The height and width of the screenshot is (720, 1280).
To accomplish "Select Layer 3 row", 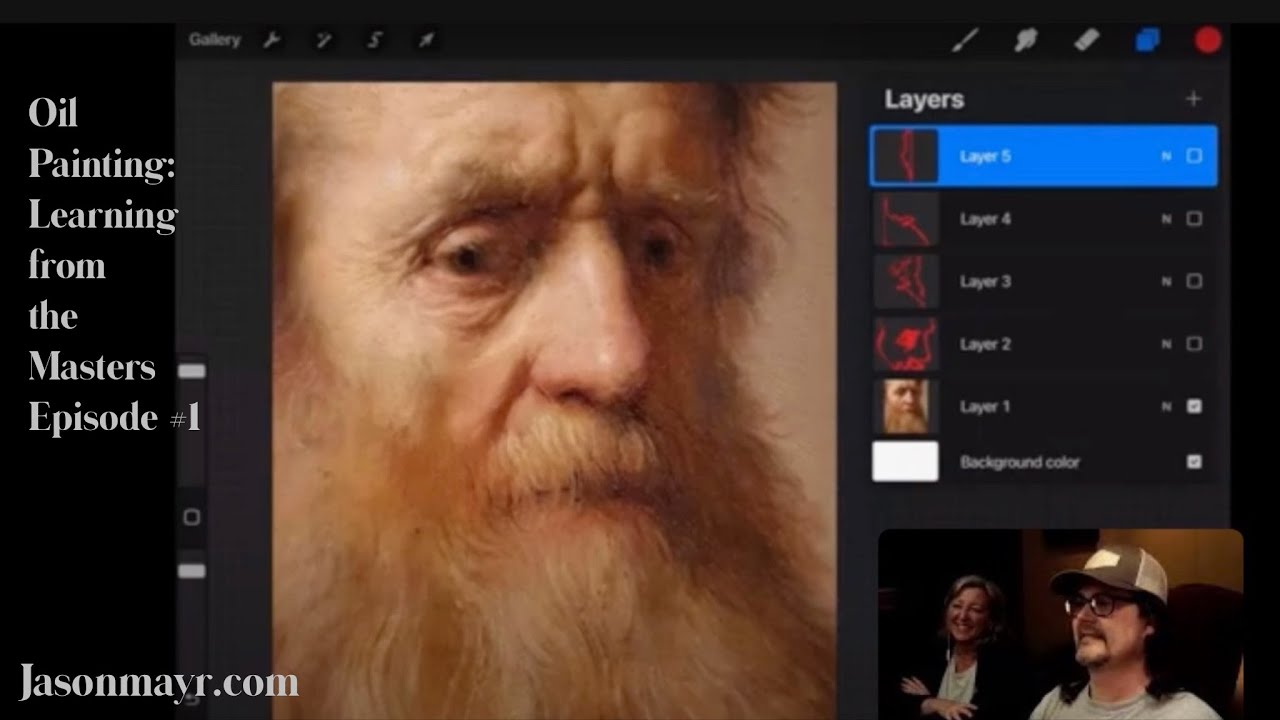I will 1044,281.
